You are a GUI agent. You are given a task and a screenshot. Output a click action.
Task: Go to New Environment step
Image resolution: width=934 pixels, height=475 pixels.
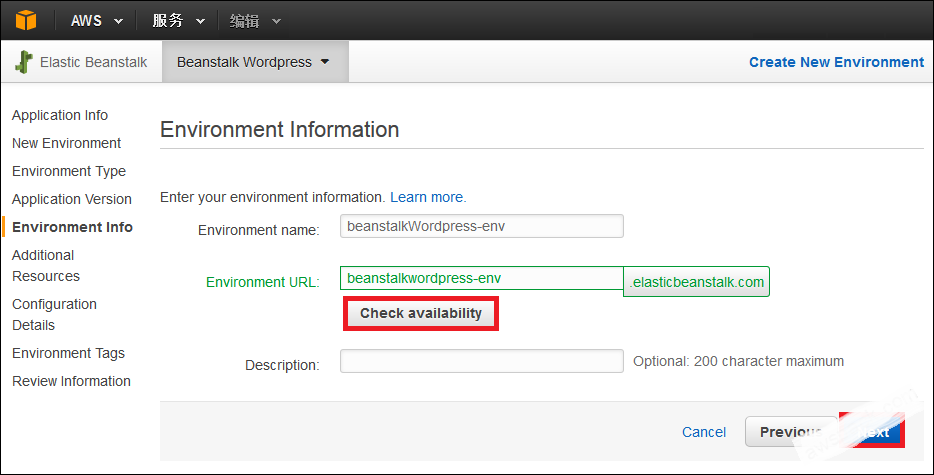click(x=66, y=143)
